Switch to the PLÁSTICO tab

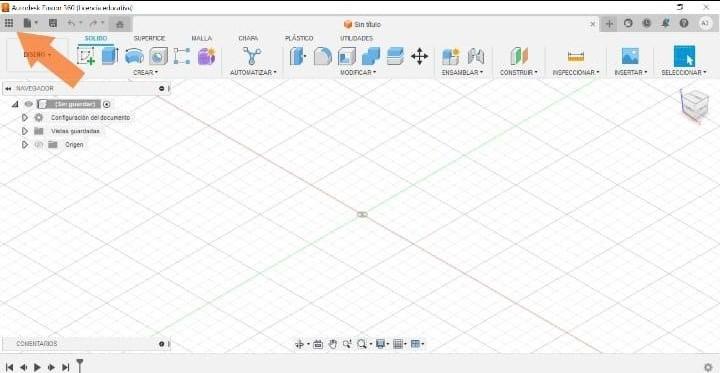(299, 39)
